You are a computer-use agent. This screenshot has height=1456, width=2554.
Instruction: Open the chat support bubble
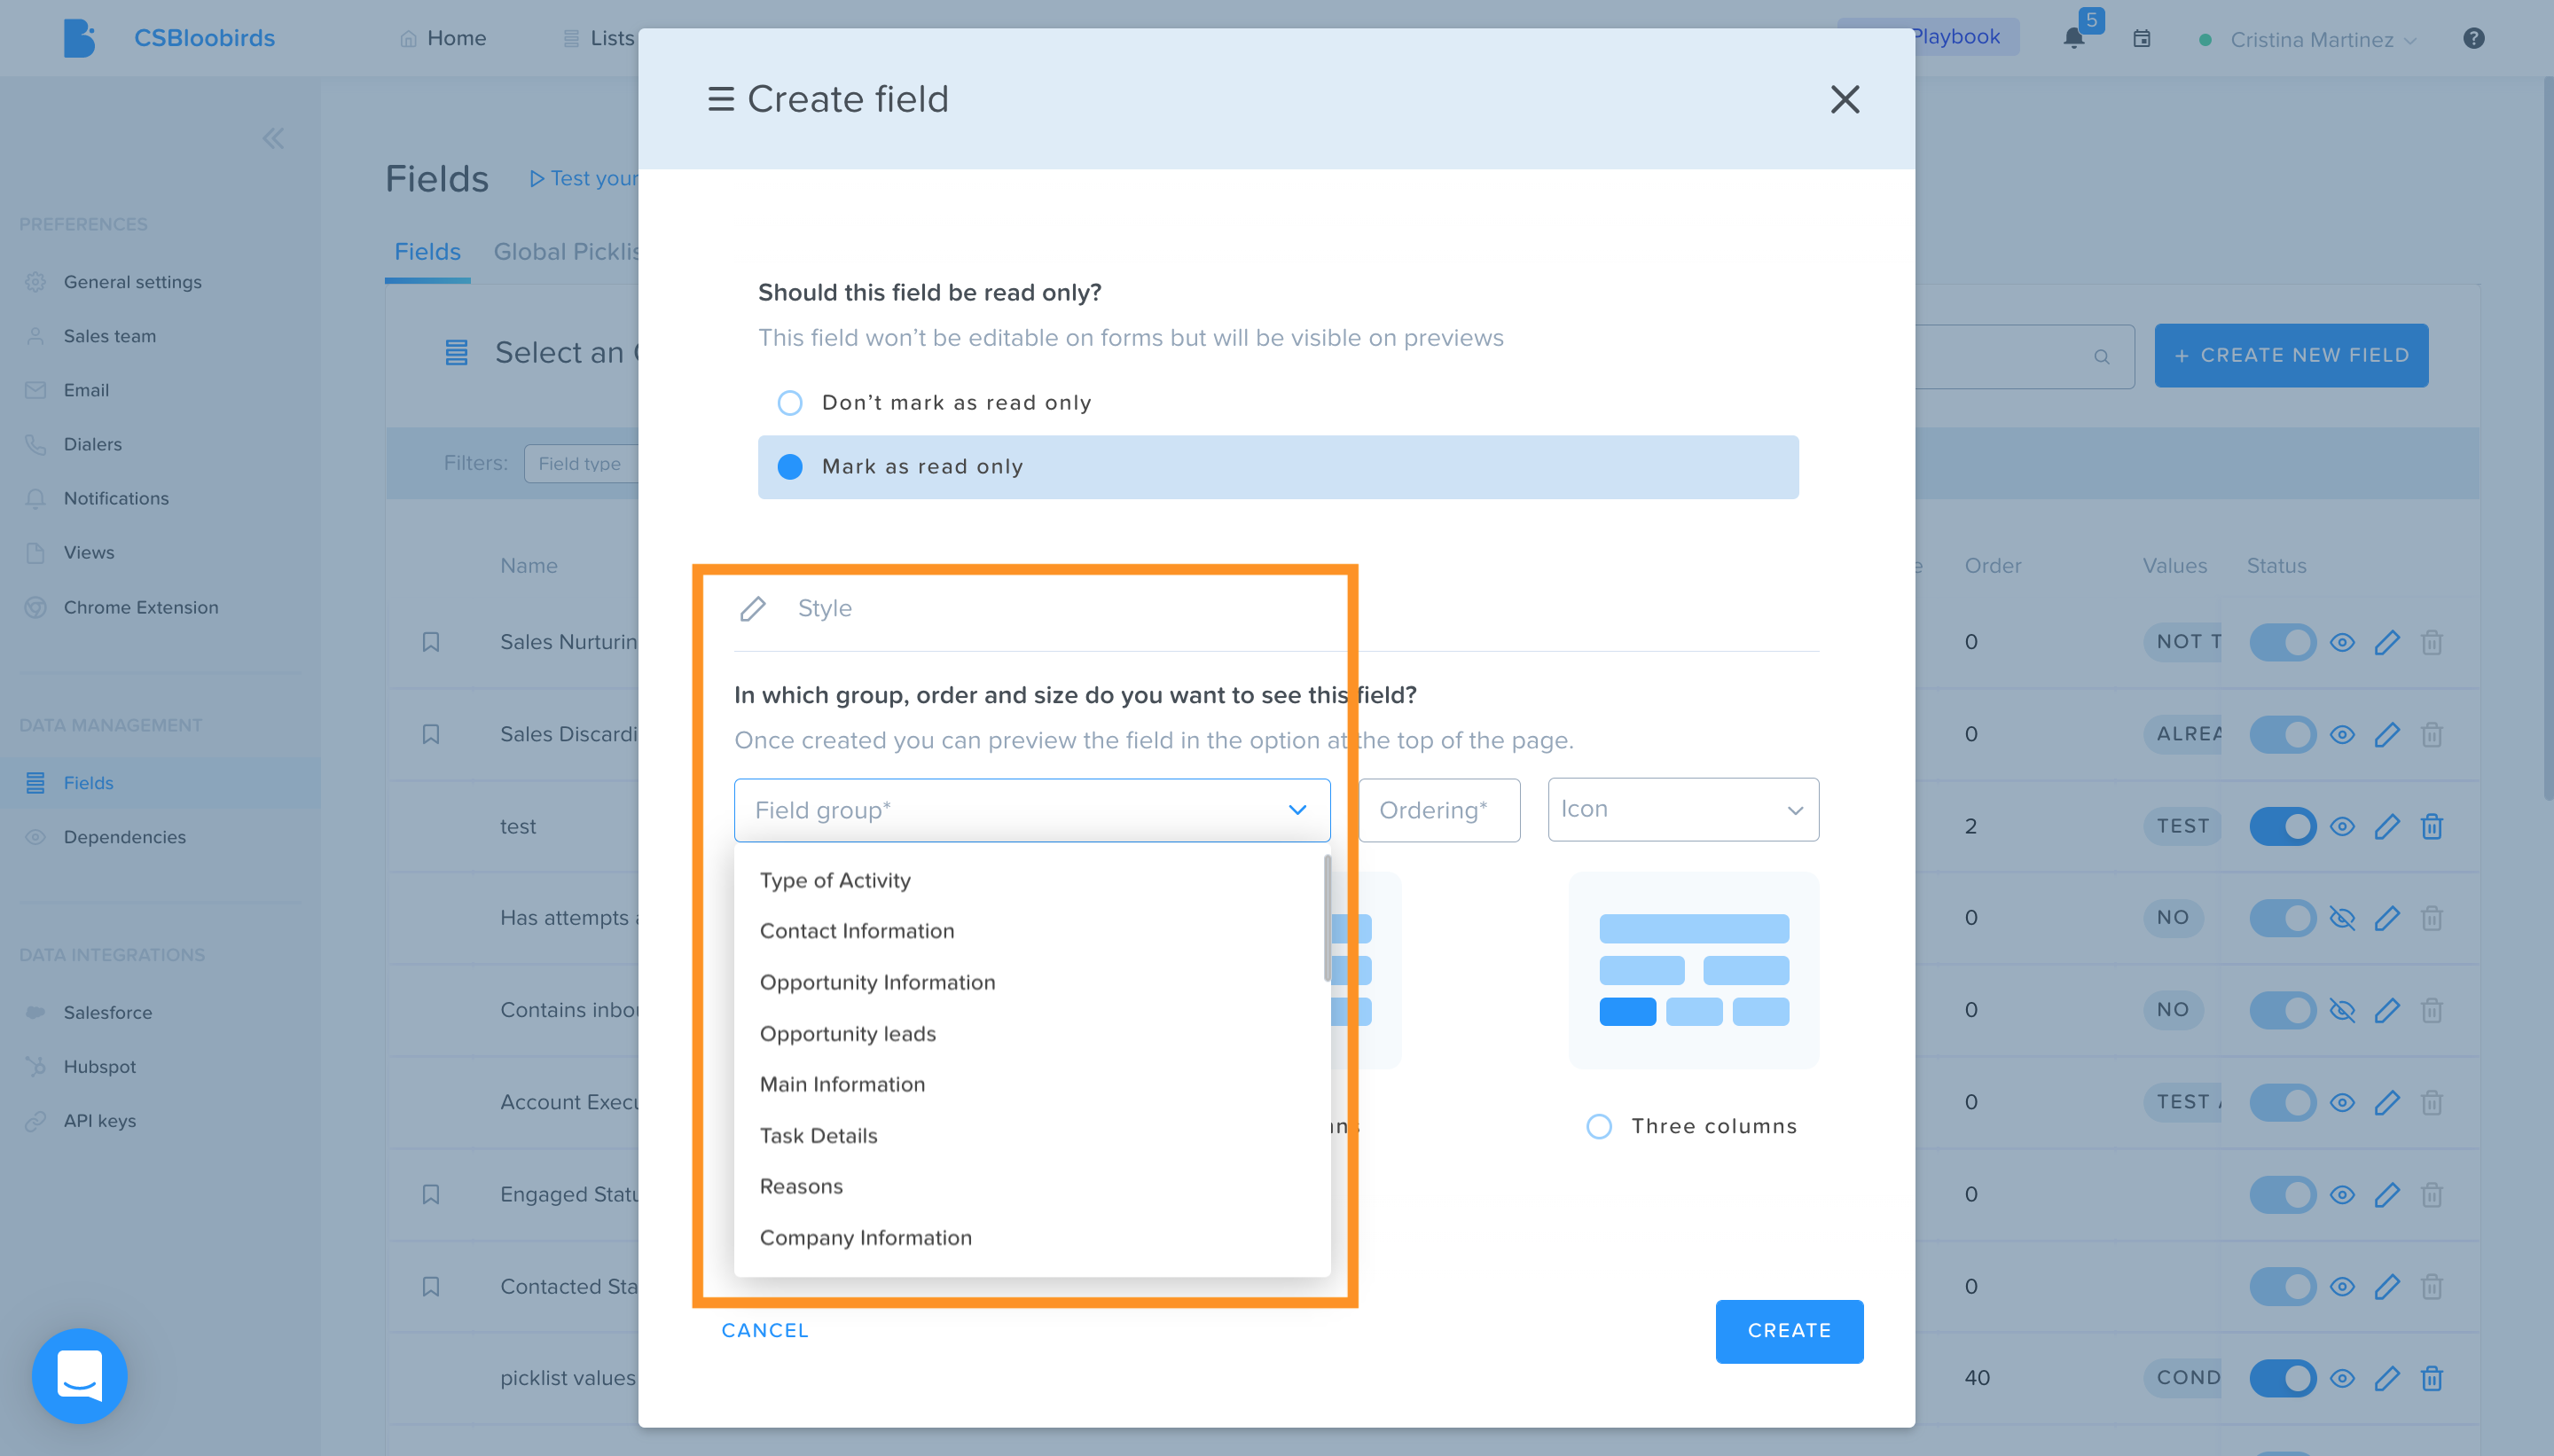[x=80, y=1375]
